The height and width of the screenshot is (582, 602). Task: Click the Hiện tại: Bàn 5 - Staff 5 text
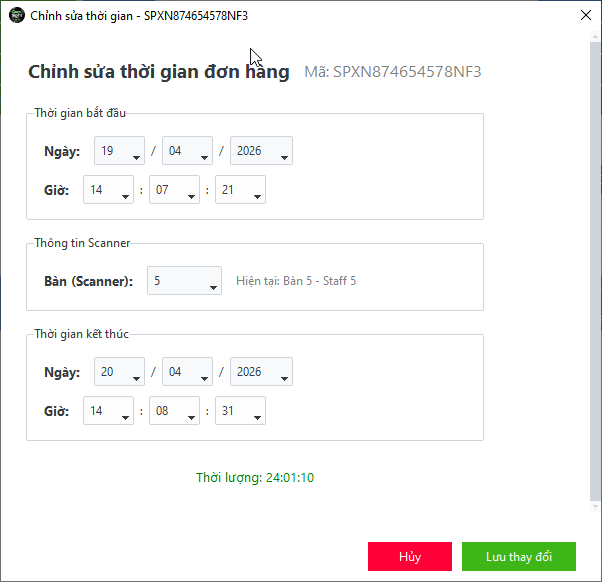tap(296, 281)
